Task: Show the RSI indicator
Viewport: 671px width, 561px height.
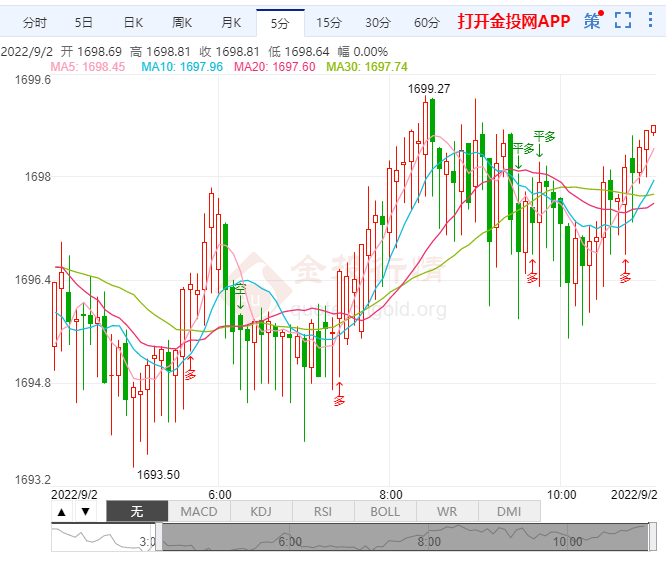Action: point(323,512)
